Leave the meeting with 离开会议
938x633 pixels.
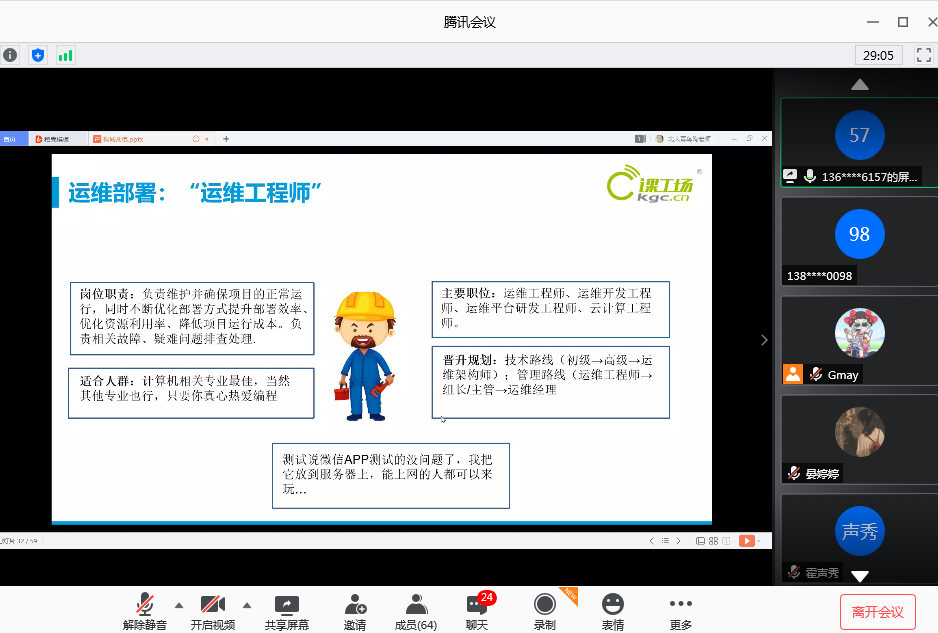point(877,612)
